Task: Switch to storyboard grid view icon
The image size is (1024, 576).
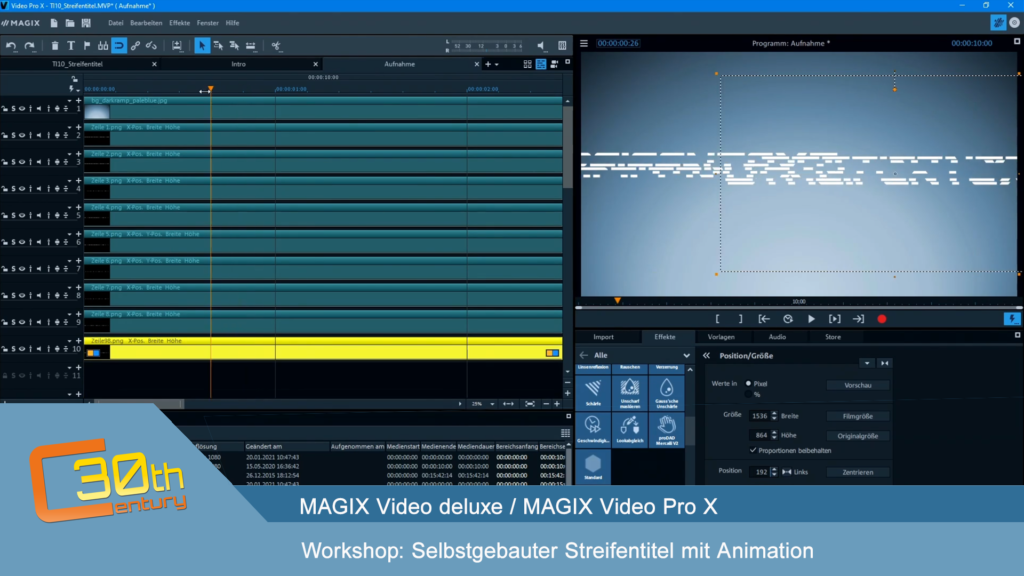Action: click(x=527, y=64)
